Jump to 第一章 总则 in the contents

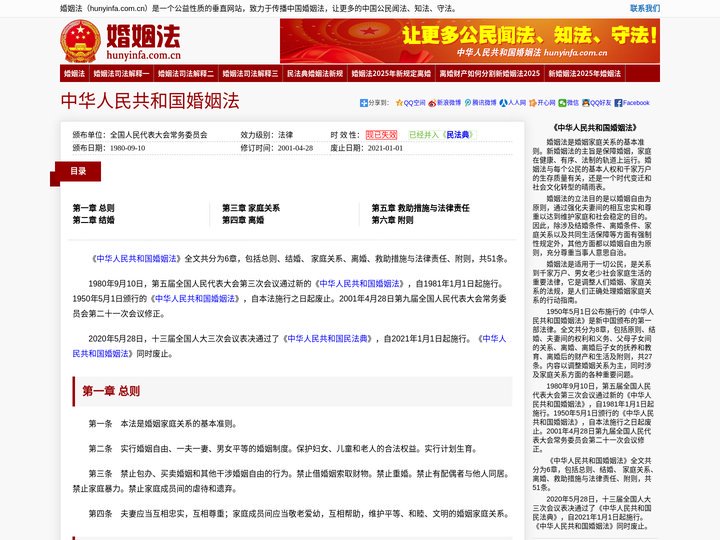(x=93, y=208)
